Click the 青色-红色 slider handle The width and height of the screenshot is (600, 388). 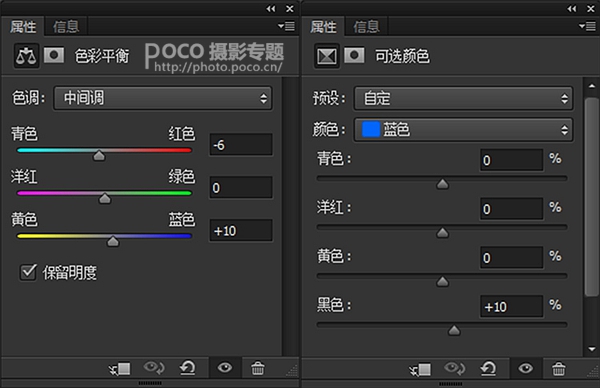tap(99, 155)
